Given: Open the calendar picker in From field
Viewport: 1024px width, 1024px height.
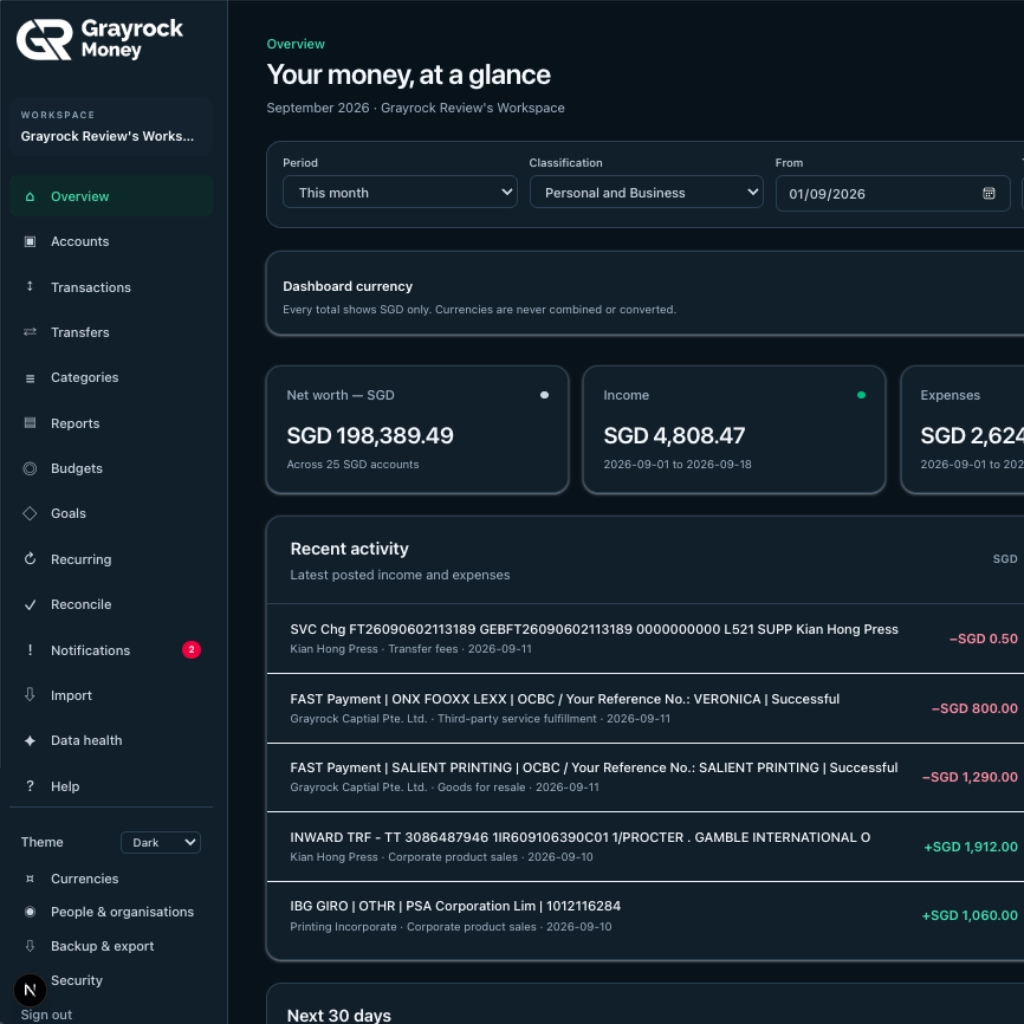Looking at the screenshot, I should pyautogui.click(x=989, y=193).
